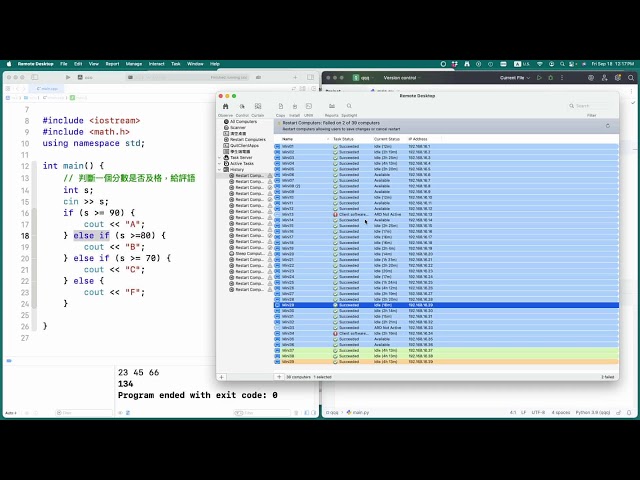The image size is (640, 480).
Task: Click the UNIX command icon in Remote Desktop
Action: click(309, 107)
